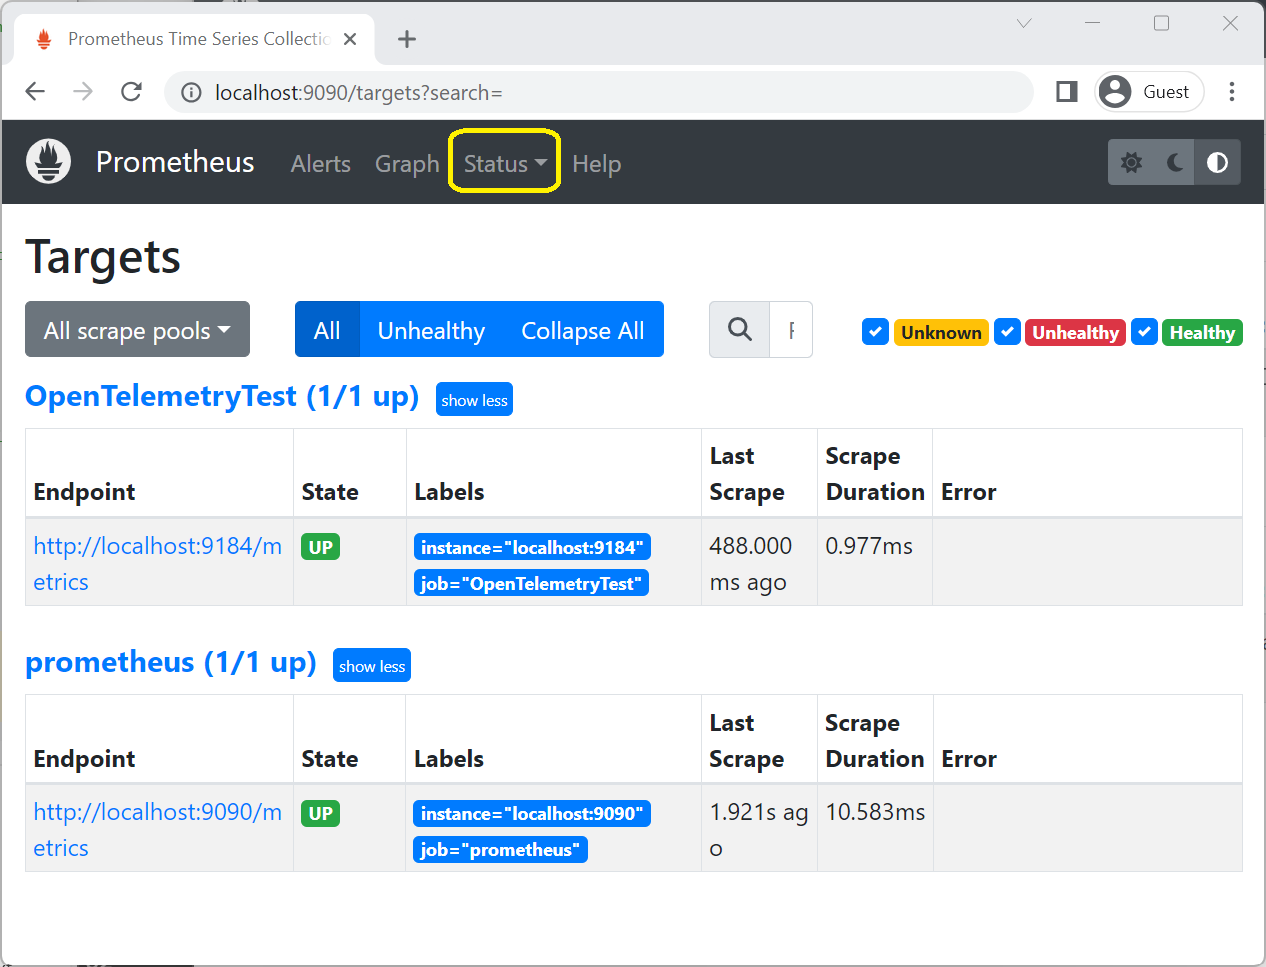Click OpenTelemetryTest (1/1 up) heading link

(x=222, y=397)
